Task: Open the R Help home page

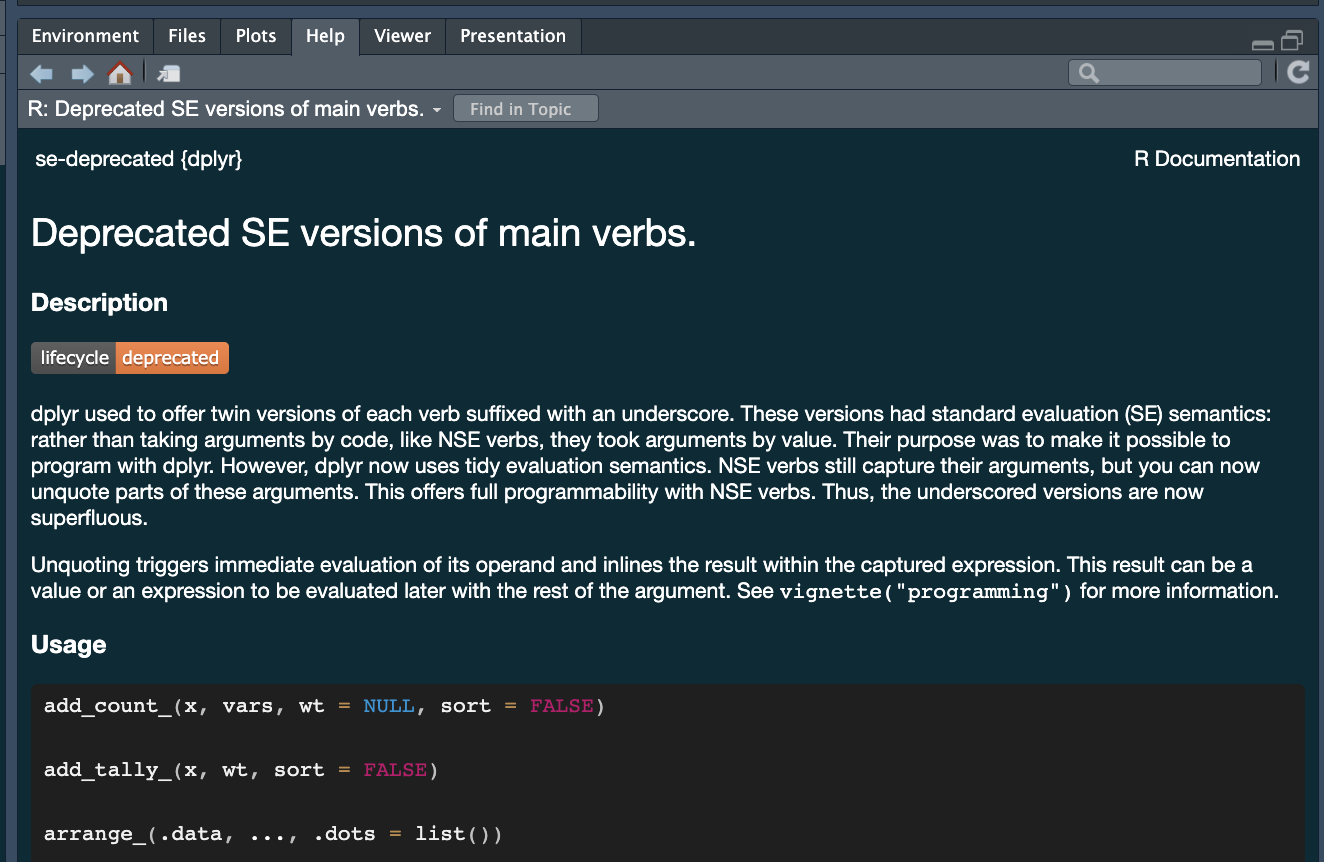Action: coord(120,73)
